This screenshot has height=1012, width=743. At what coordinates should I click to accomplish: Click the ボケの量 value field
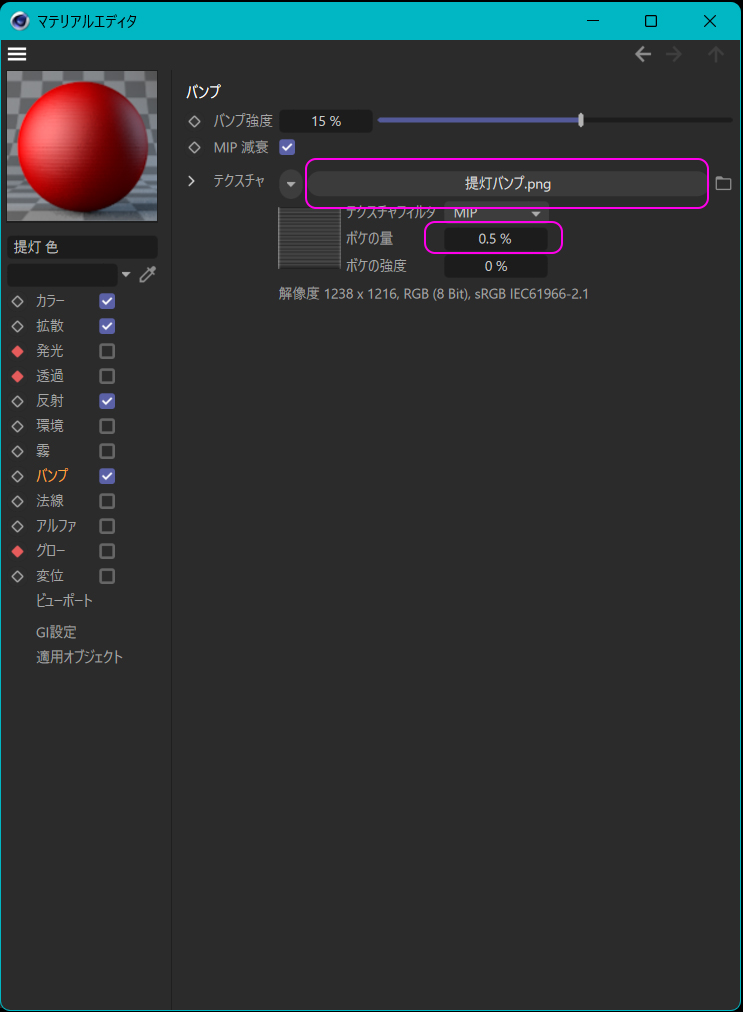click(x=494, y=239)
